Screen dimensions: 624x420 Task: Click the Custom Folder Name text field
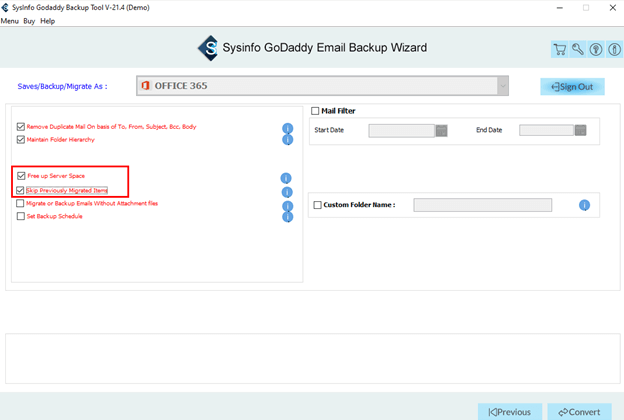pyautogui.click(x=483, y=205)
